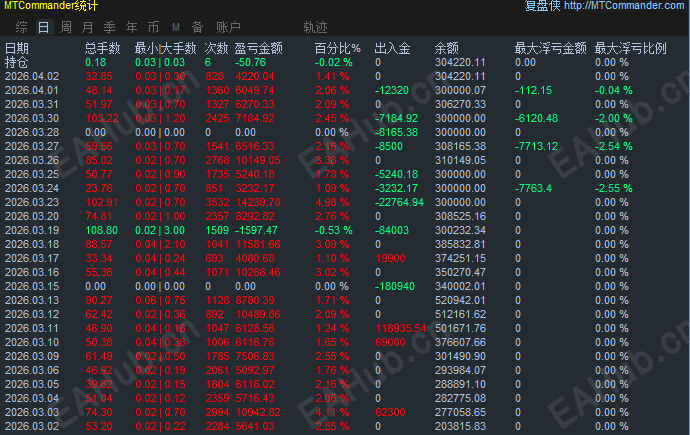690x435 pixels.
Task: Click the 盈亏金额 column header
Action: [258, 48]
